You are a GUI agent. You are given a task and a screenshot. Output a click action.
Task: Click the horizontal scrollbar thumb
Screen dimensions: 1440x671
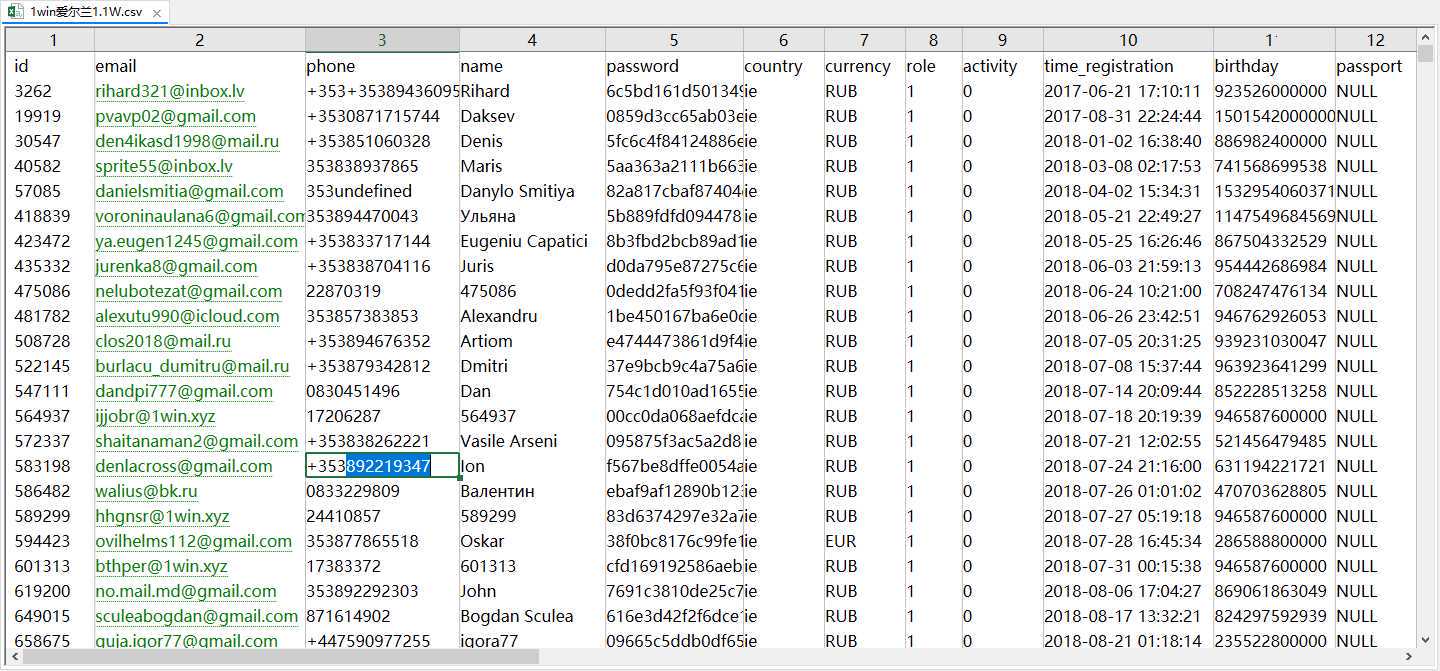coord(280,657)
